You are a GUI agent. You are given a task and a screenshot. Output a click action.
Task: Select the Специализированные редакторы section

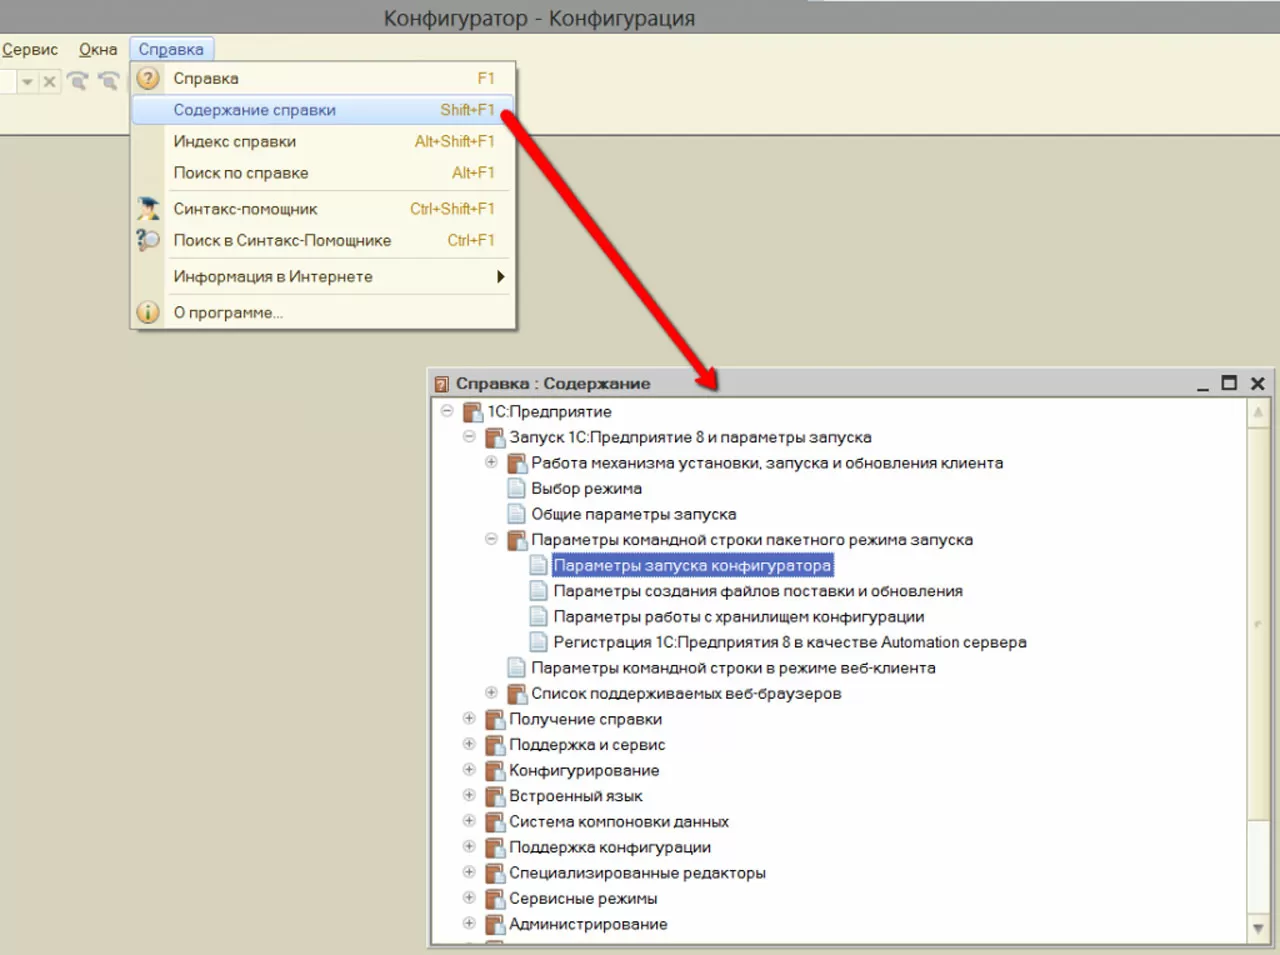[637, 873]
